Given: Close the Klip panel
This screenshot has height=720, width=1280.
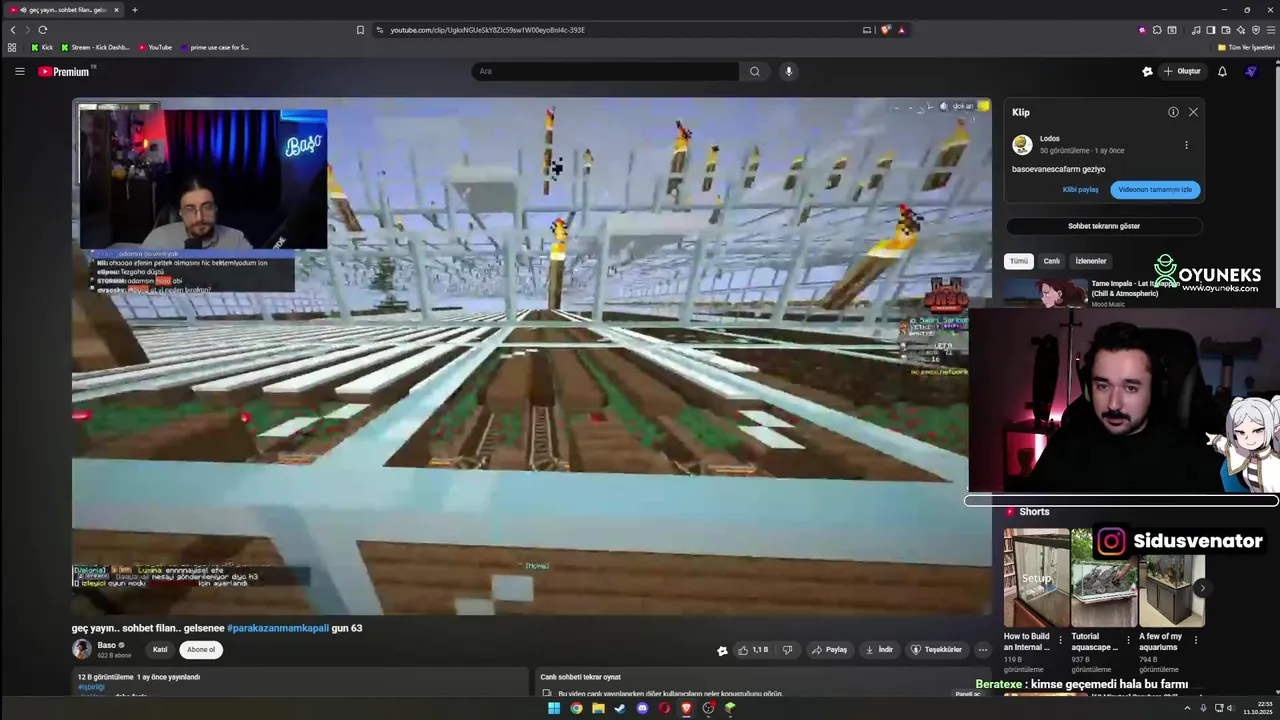Looking at the screenshot, I should (x=1193, y=112).
